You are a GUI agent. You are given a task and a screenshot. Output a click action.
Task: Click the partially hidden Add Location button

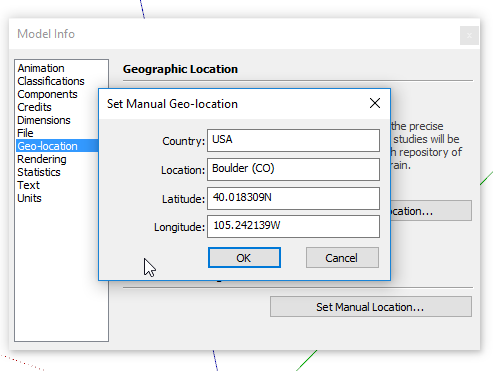point(431,211)
